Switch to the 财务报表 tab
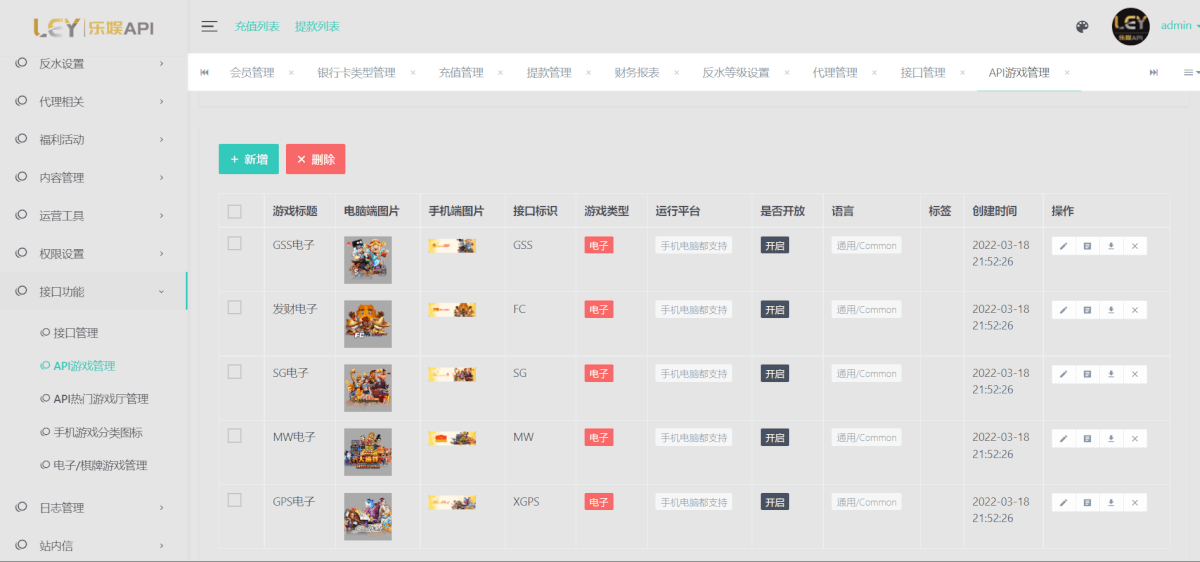 637,73
